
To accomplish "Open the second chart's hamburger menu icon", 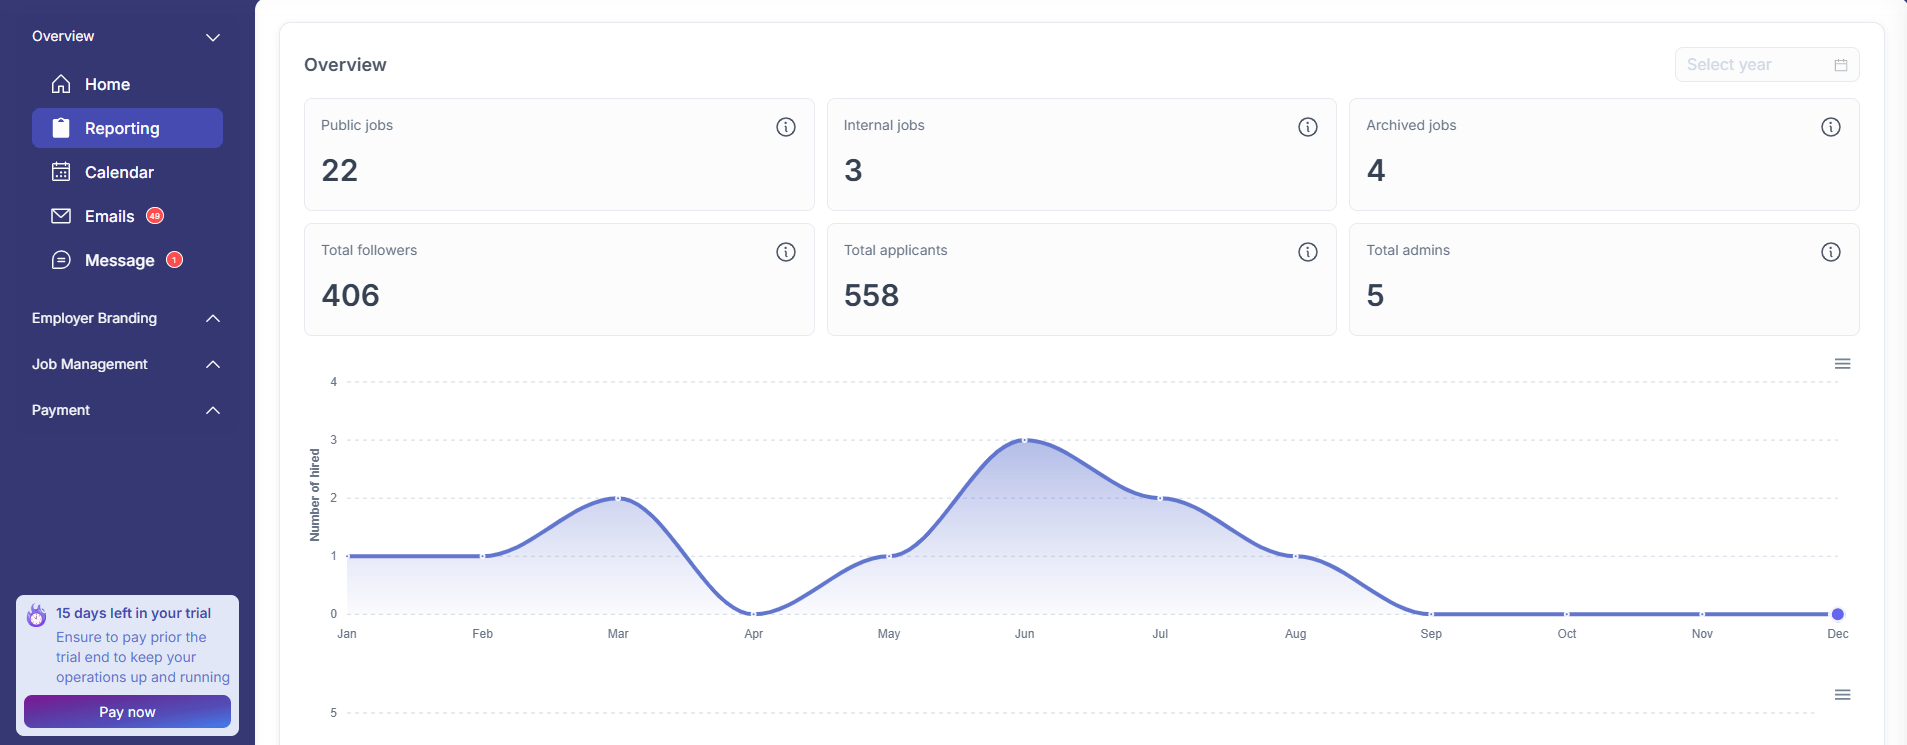I will [x=1842, y=695].
